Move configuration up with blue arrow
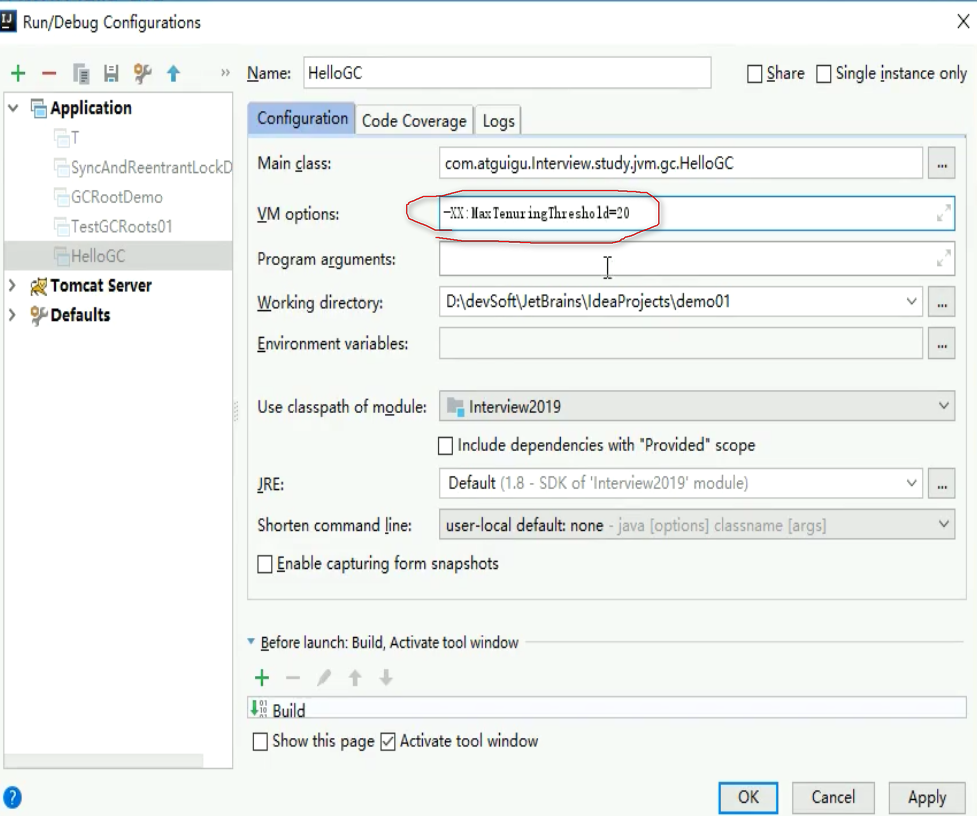Image resolution: width=977 pixels, height=816 pixels. pos(173,74)
